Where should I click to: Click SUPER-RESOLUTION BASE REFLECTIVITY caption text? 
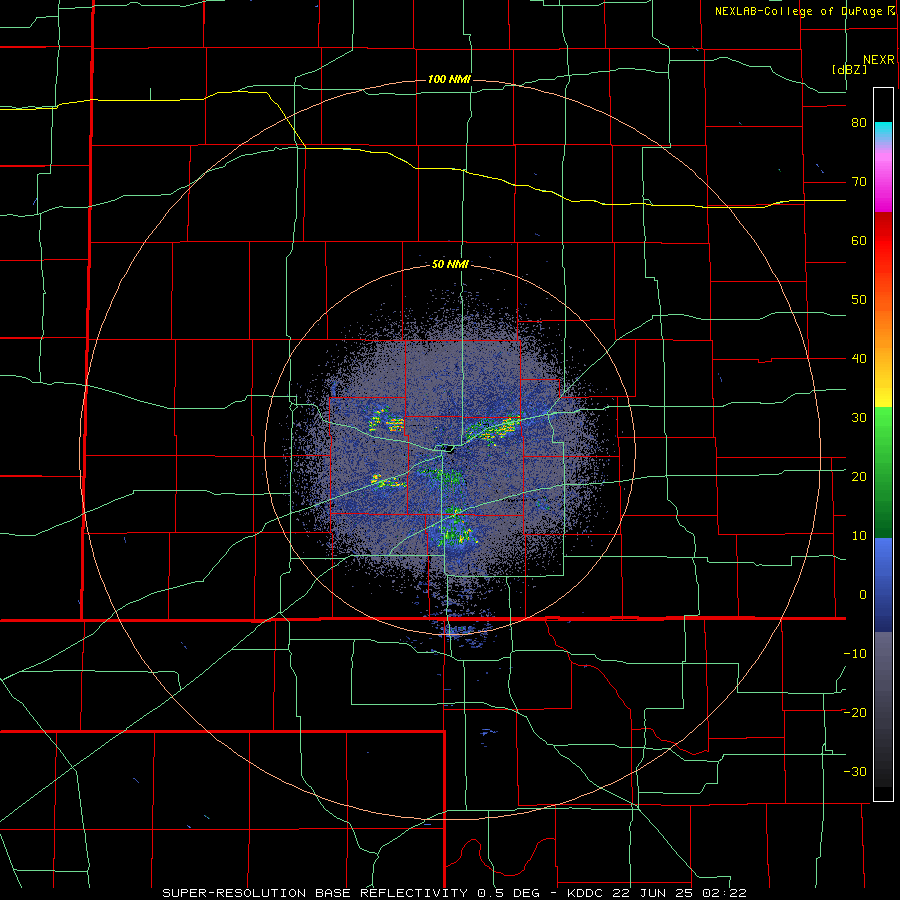pos(314,893)
